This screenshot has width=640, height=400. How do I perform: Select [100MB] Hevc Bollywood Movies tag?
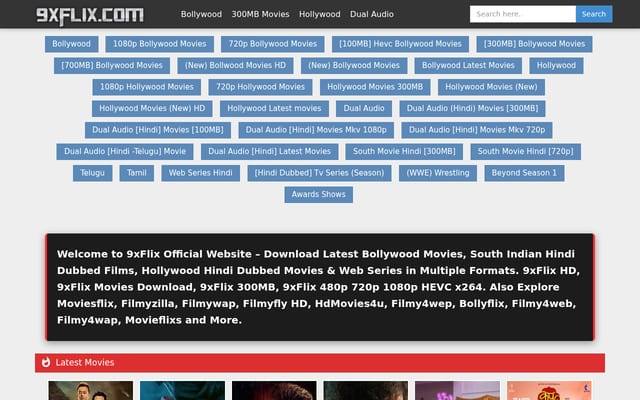(x=400, y=44)
